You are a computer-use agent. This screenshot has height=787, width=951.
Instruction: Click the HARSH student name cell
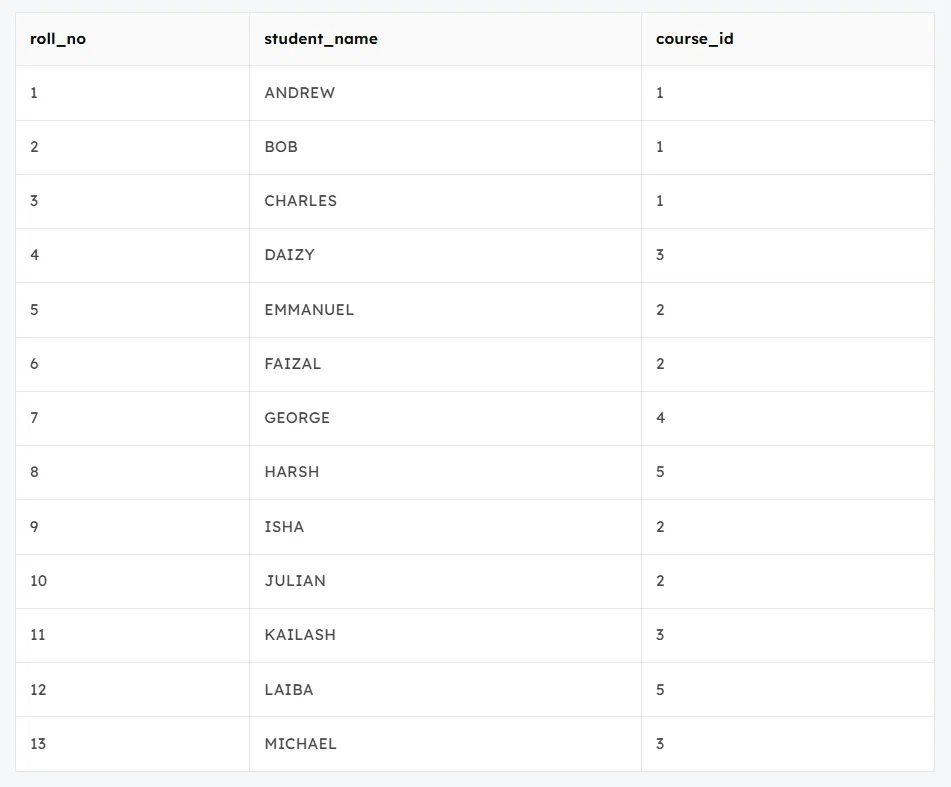pos(292,472)
